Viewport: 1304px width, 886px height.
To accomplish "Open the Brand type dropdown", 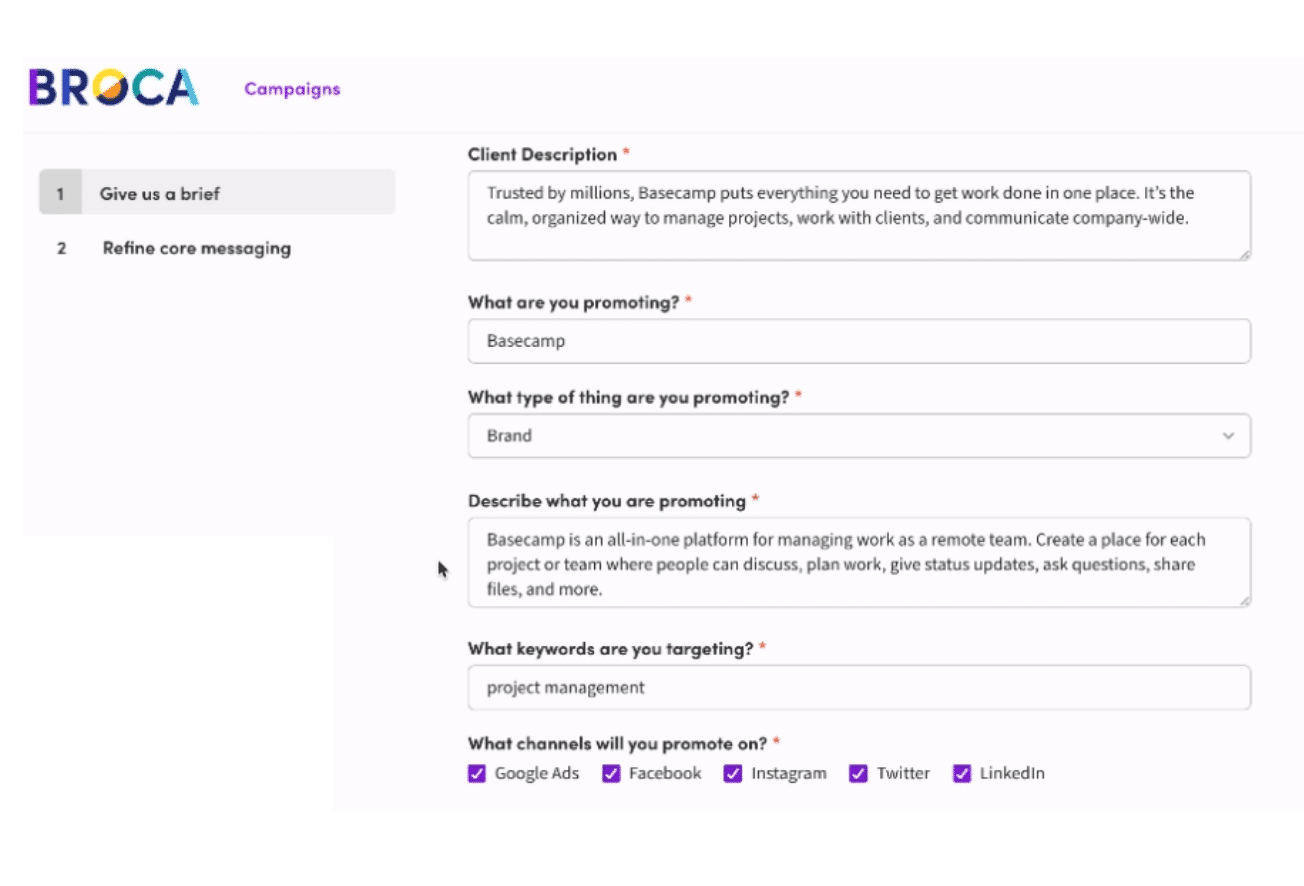I will [x=858, y=436].
